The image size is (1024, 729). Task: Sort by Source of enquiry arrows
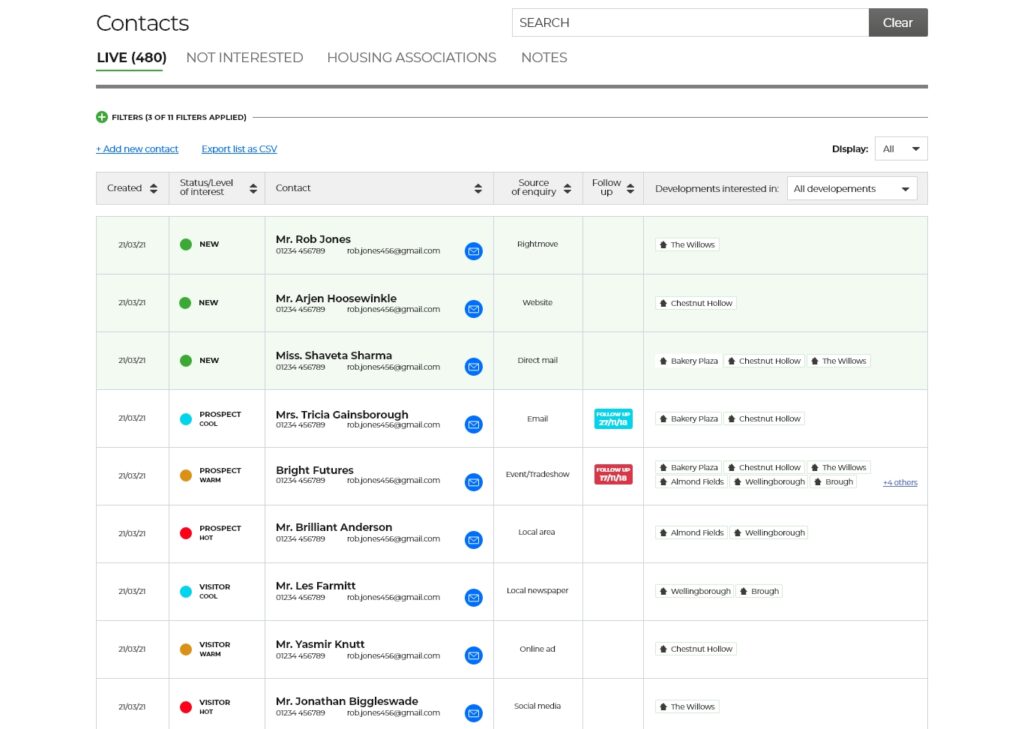click(x=567, y=188)
